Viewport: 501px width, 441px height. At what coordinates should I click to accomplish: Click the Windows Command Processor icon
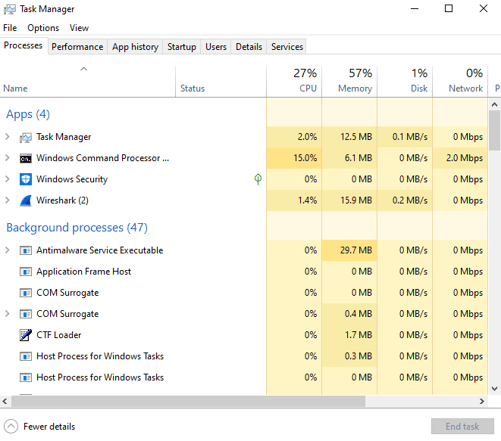tap(26, 158)
